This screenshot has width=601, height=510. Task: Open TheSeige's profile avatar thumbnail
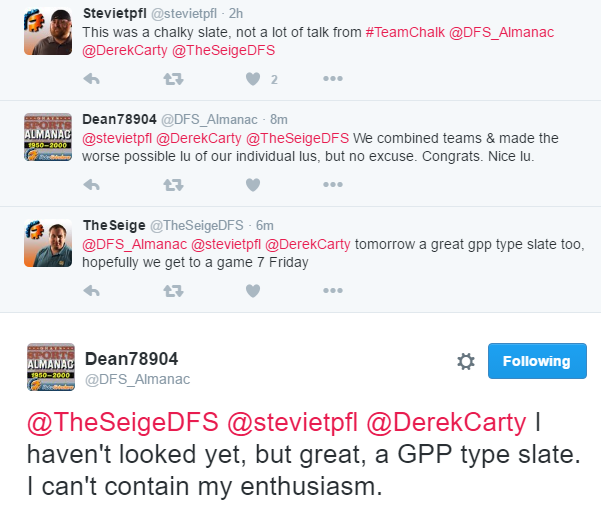[x=48, y=243]
